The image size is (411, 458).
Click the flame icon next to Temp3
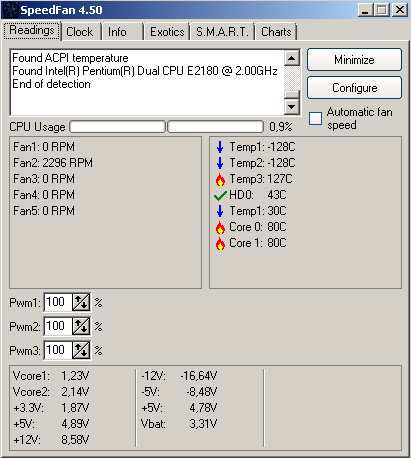(220, 179)
